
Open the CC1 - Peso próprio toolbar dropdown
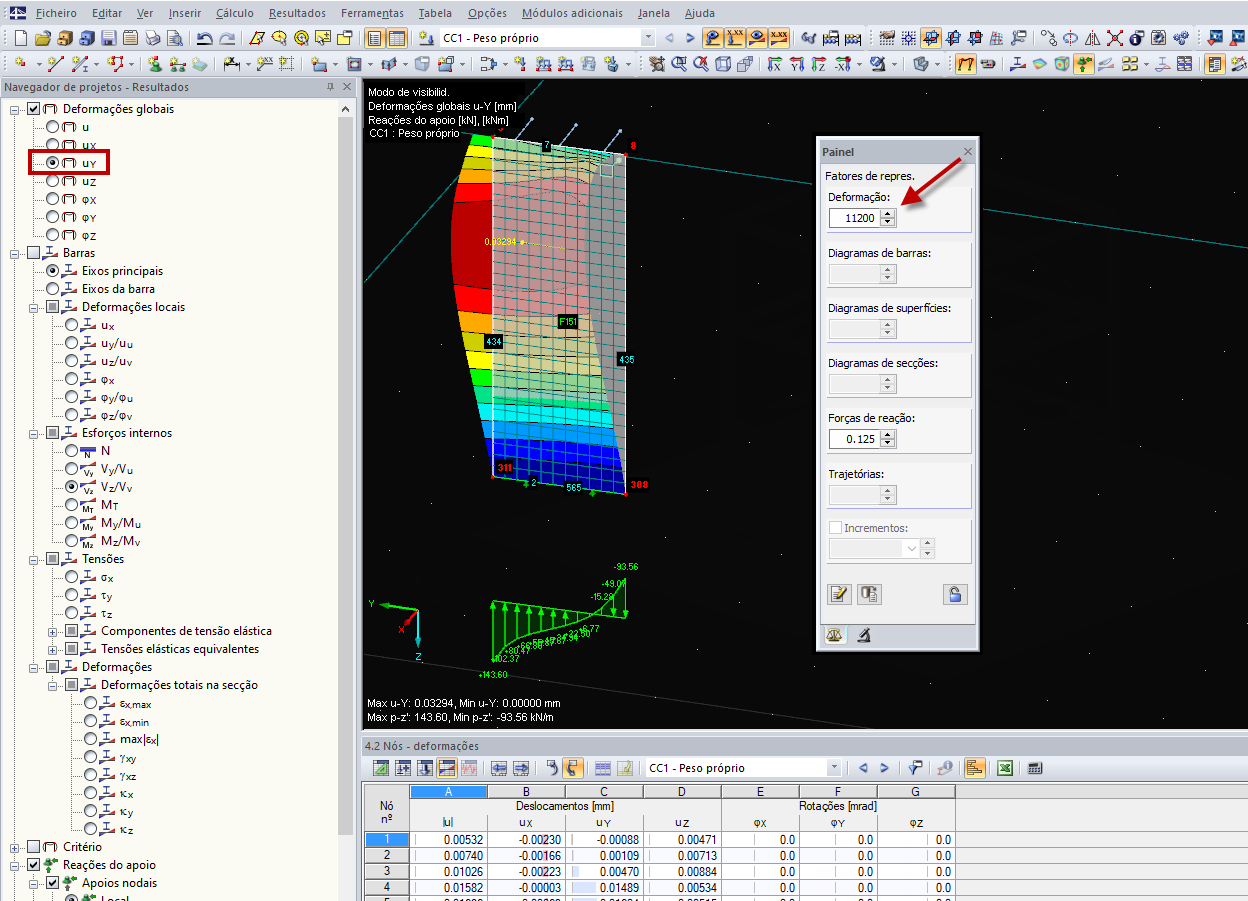coord(648,38)
